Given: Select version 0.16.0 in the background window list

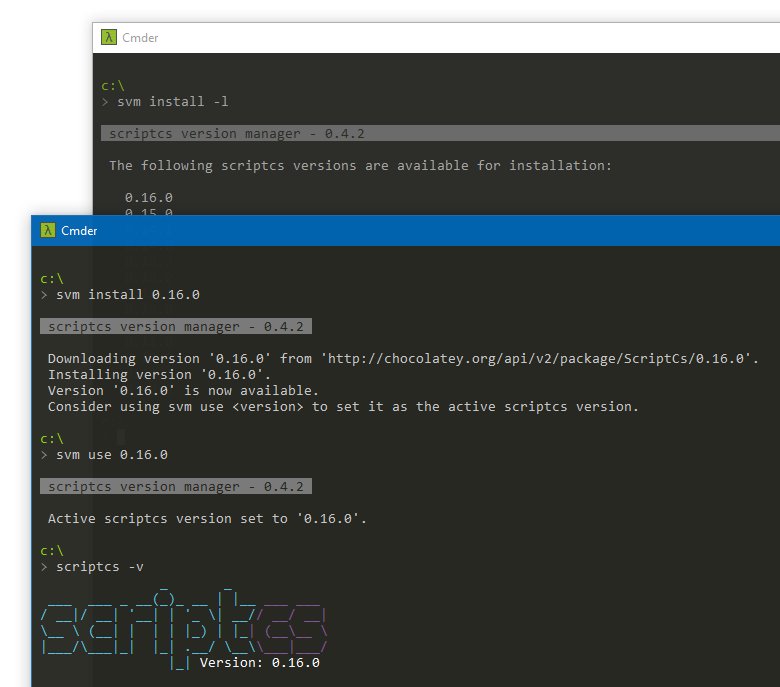Looking at the screenshot, I should click(x=149, y=197).
